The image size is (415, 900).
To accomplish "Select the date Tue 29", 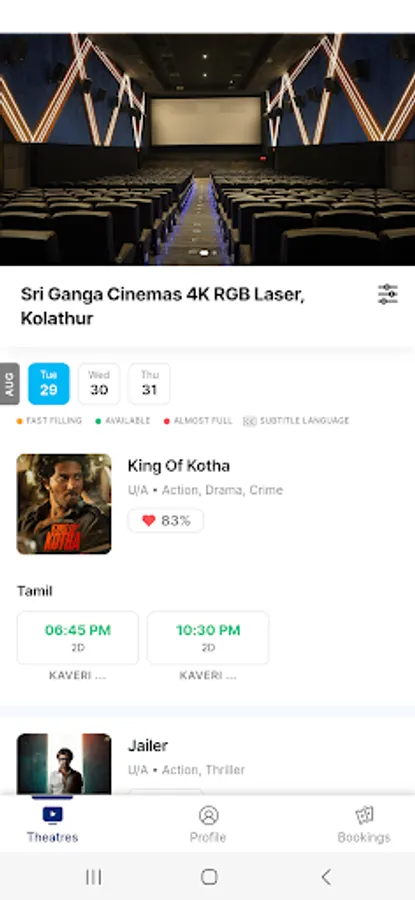I will 49,383.
